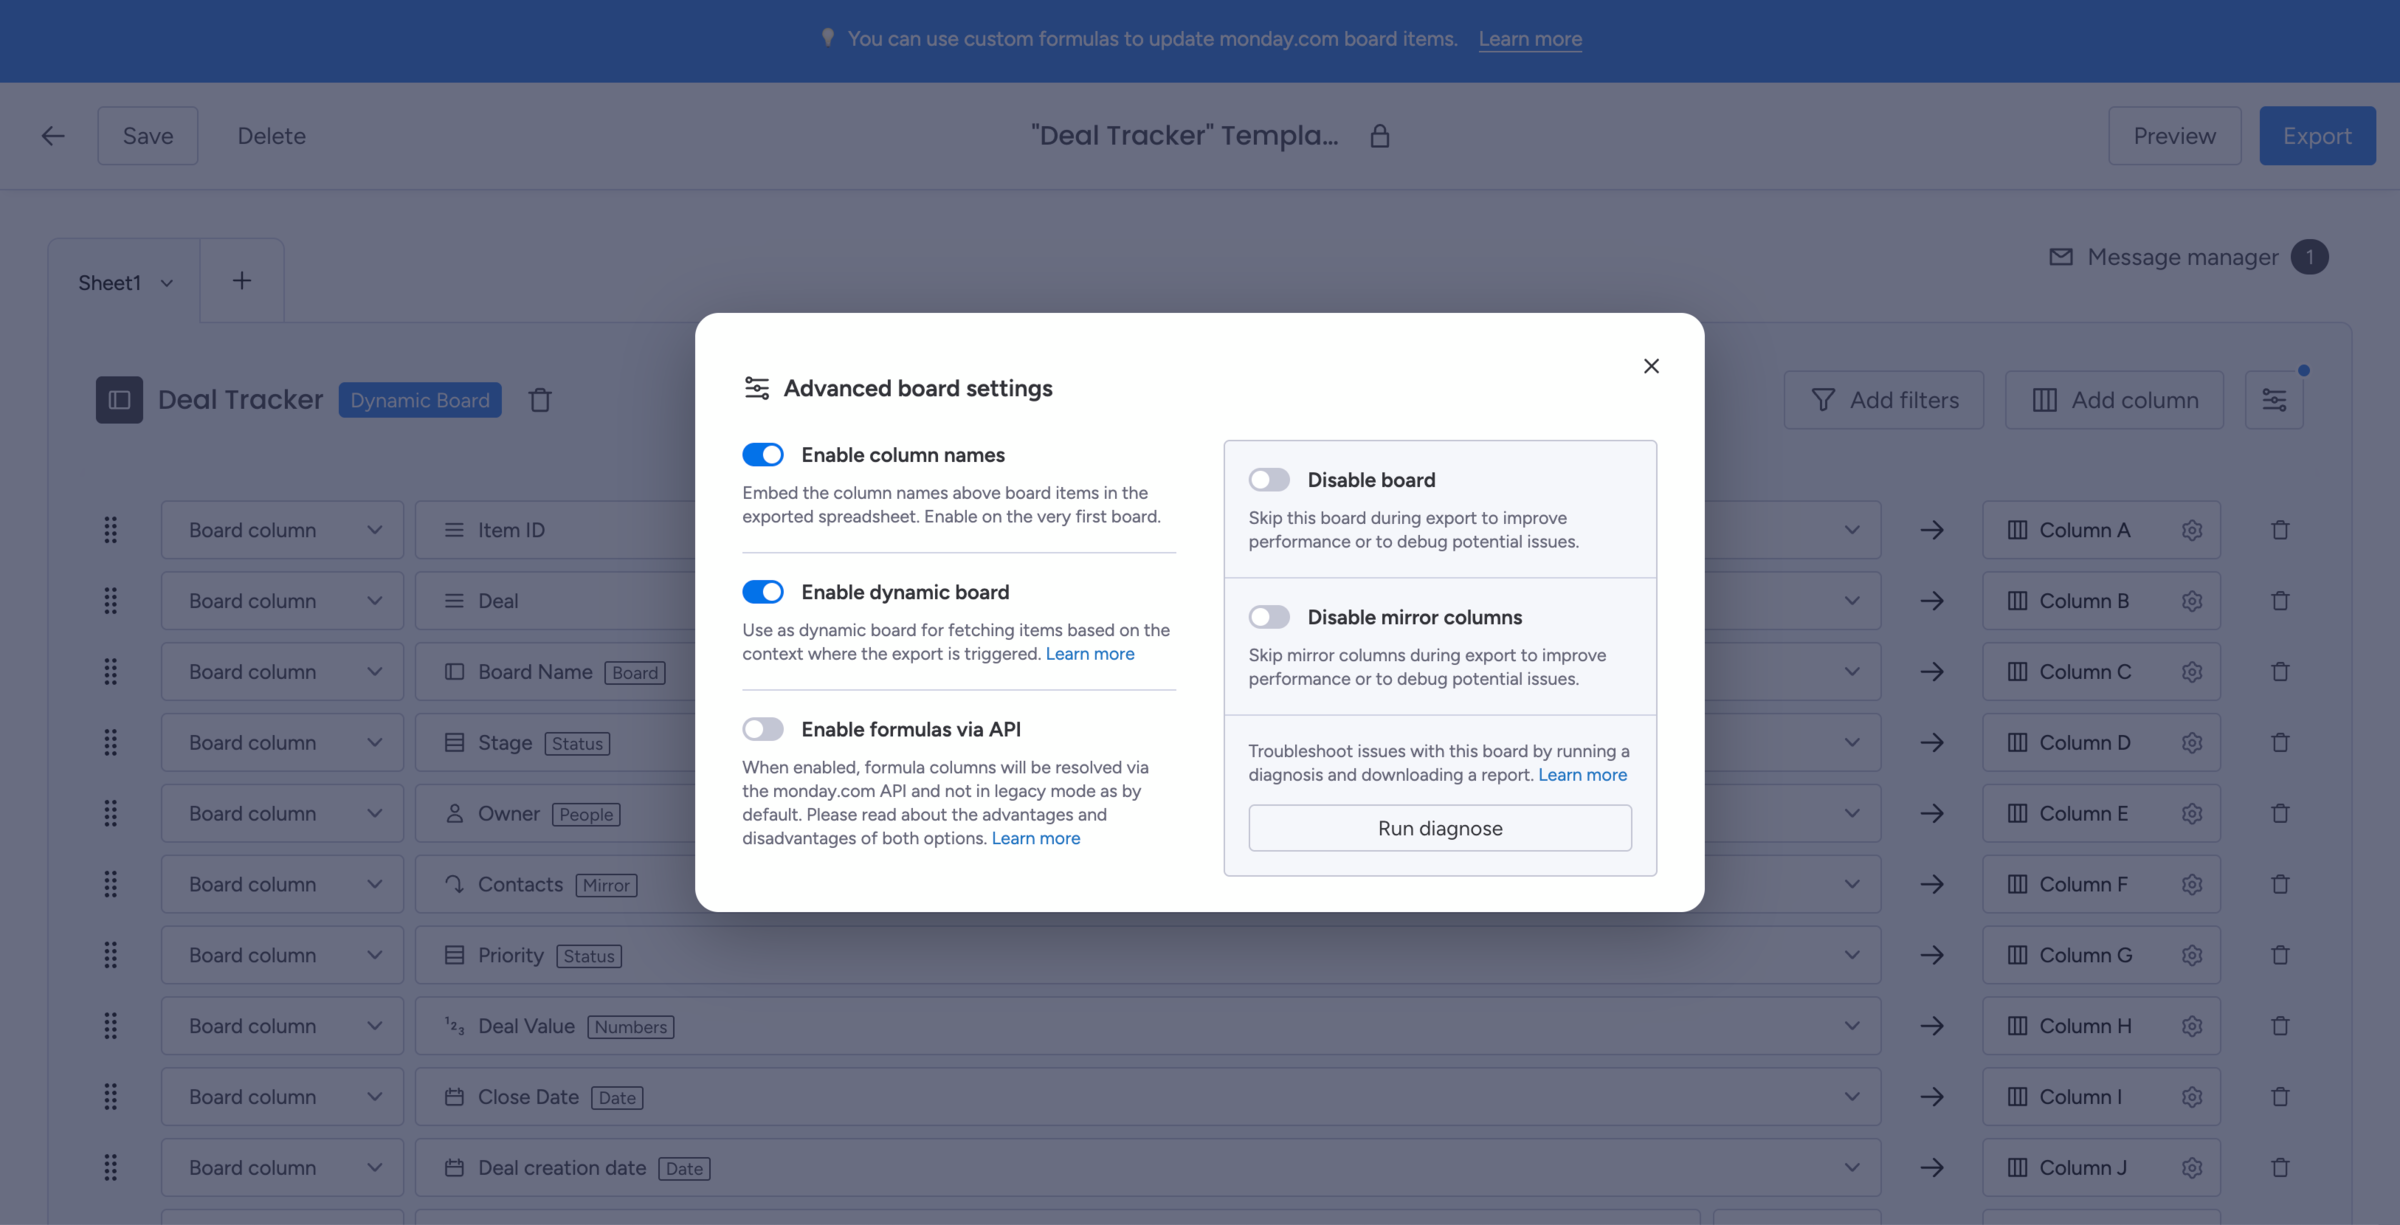Click the template lock icon
Viewport: 2400px width, 1225px height.
[1380, 136]
